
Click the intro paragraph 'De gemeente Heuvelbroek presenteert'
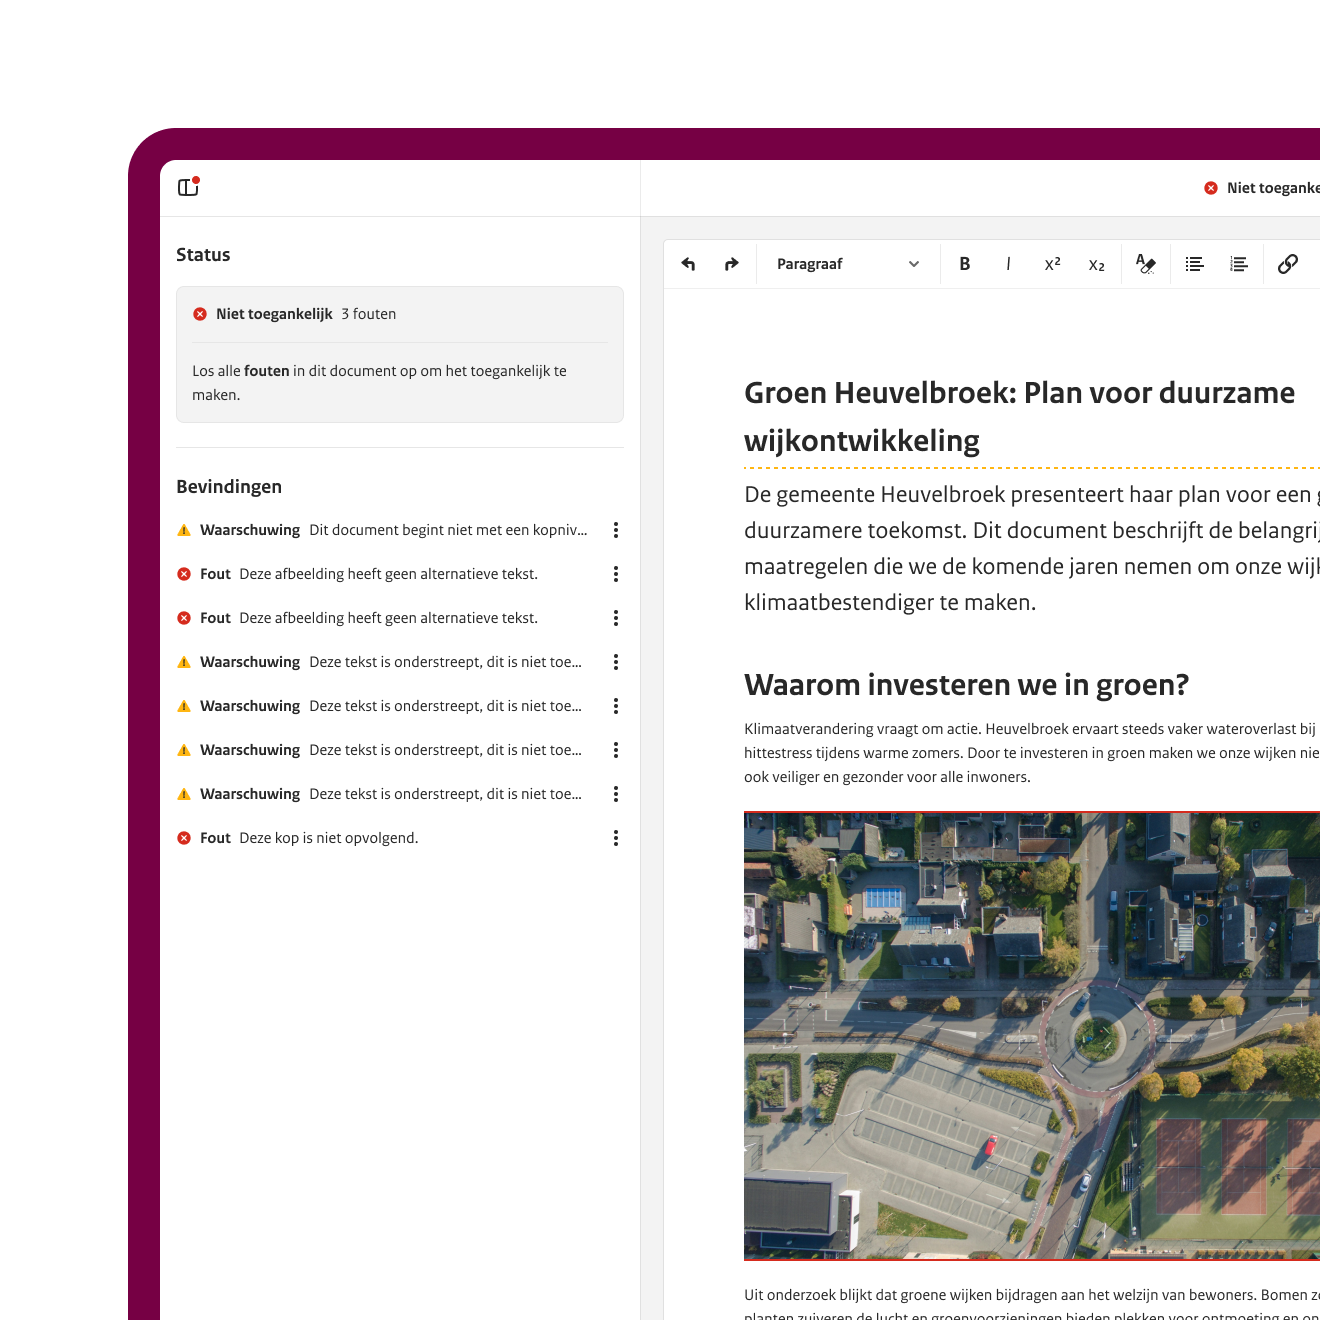point(1032,548)
